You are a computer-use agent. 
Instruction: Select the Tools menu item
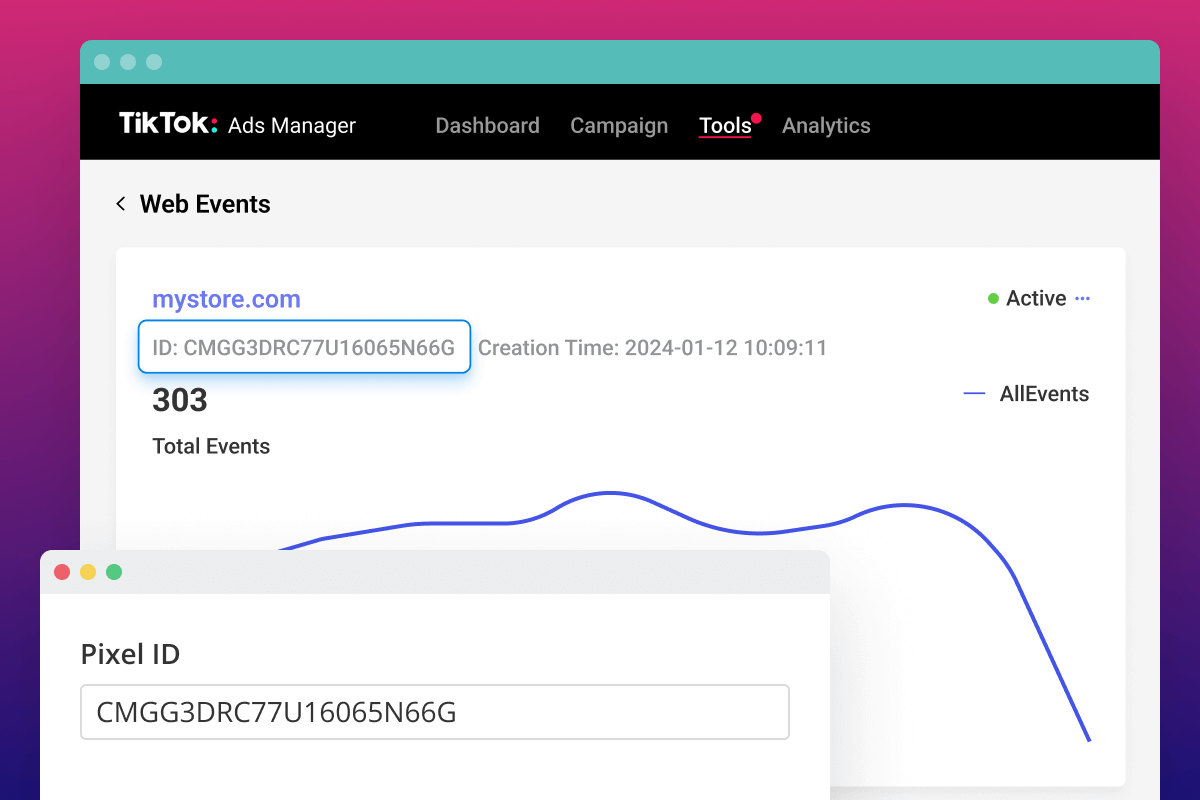pos(724,126)
